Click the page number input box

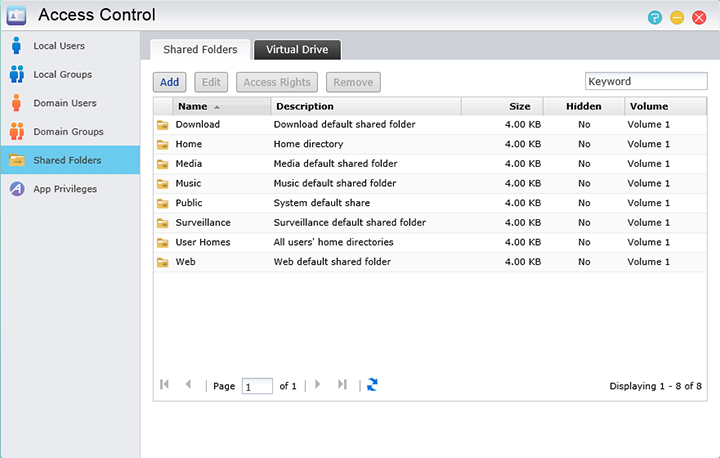pyautogui.click(x=257, y=386)
